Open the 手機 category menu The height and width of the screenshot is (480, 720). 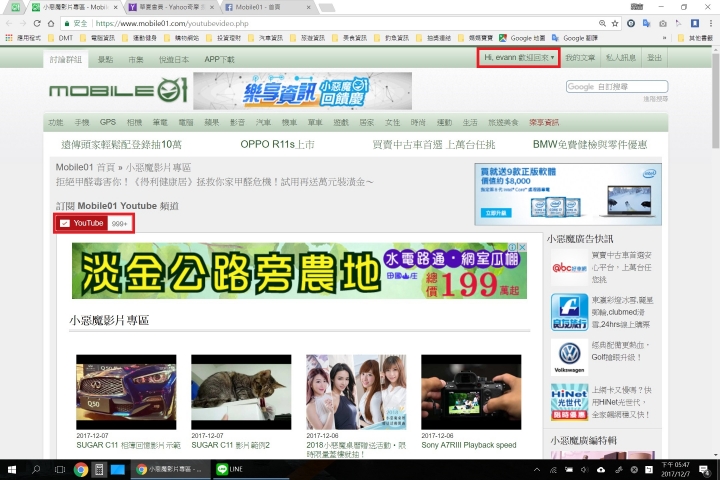pyautogui.click(x=82, y=123)
